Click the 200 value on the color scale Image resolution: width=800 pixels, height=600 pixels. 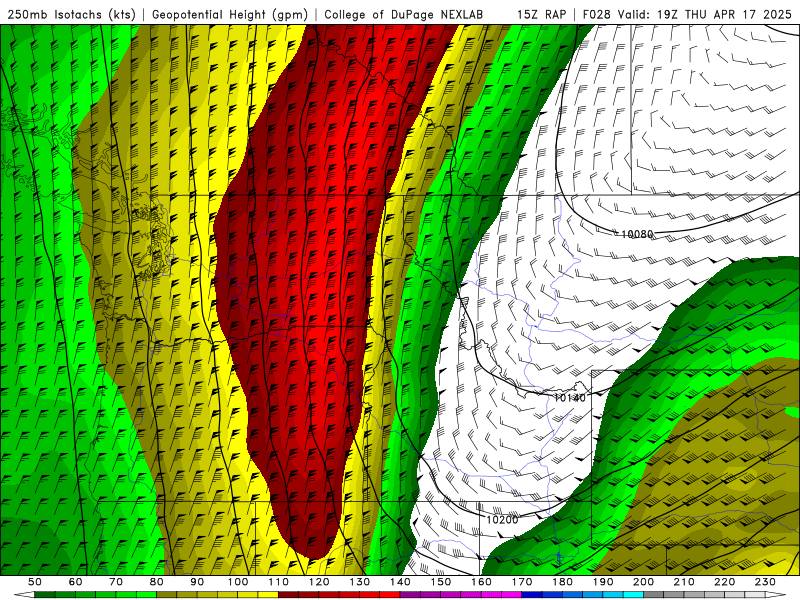click(x=643, y=582)
